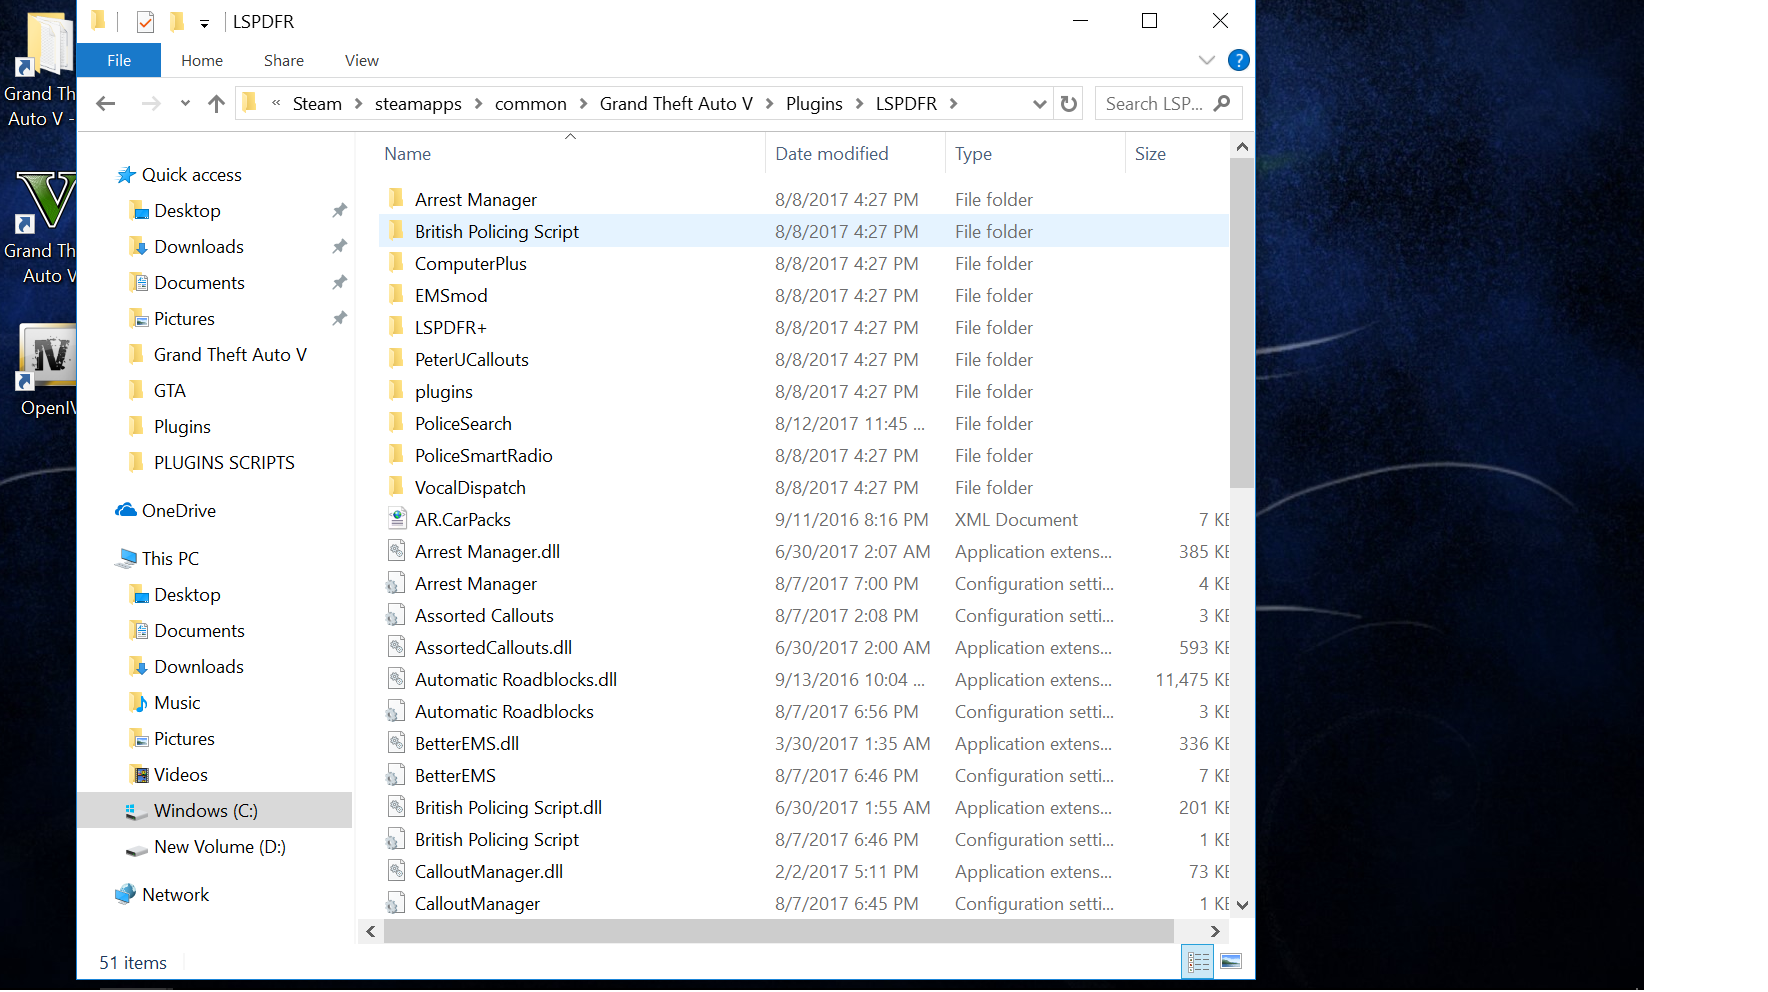The image size is (1768, 992).
Task: Click the Properties icon in title bar
Action: tap(146, 22)
